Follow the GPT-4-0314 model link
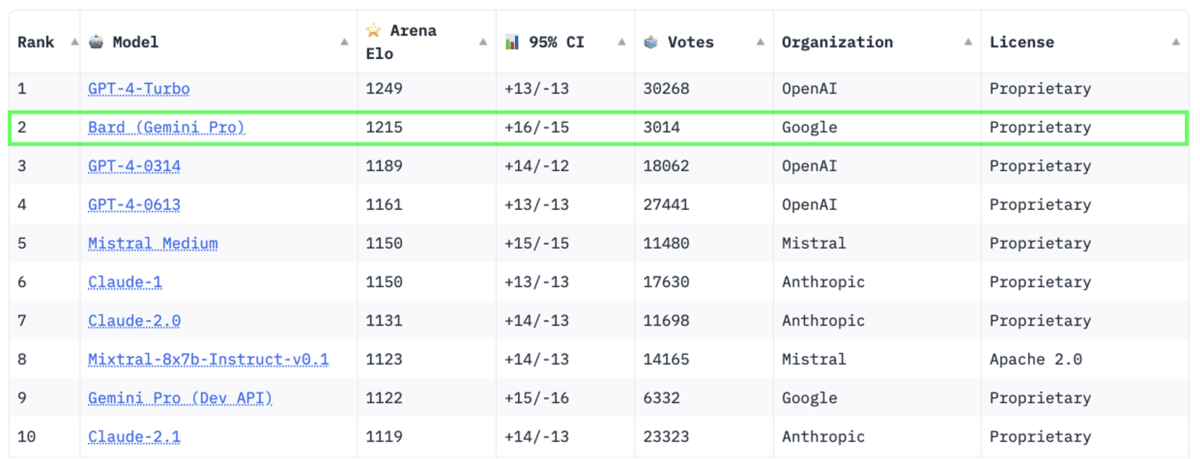This screenshot has width=1200, height=459. click(134, 166)
